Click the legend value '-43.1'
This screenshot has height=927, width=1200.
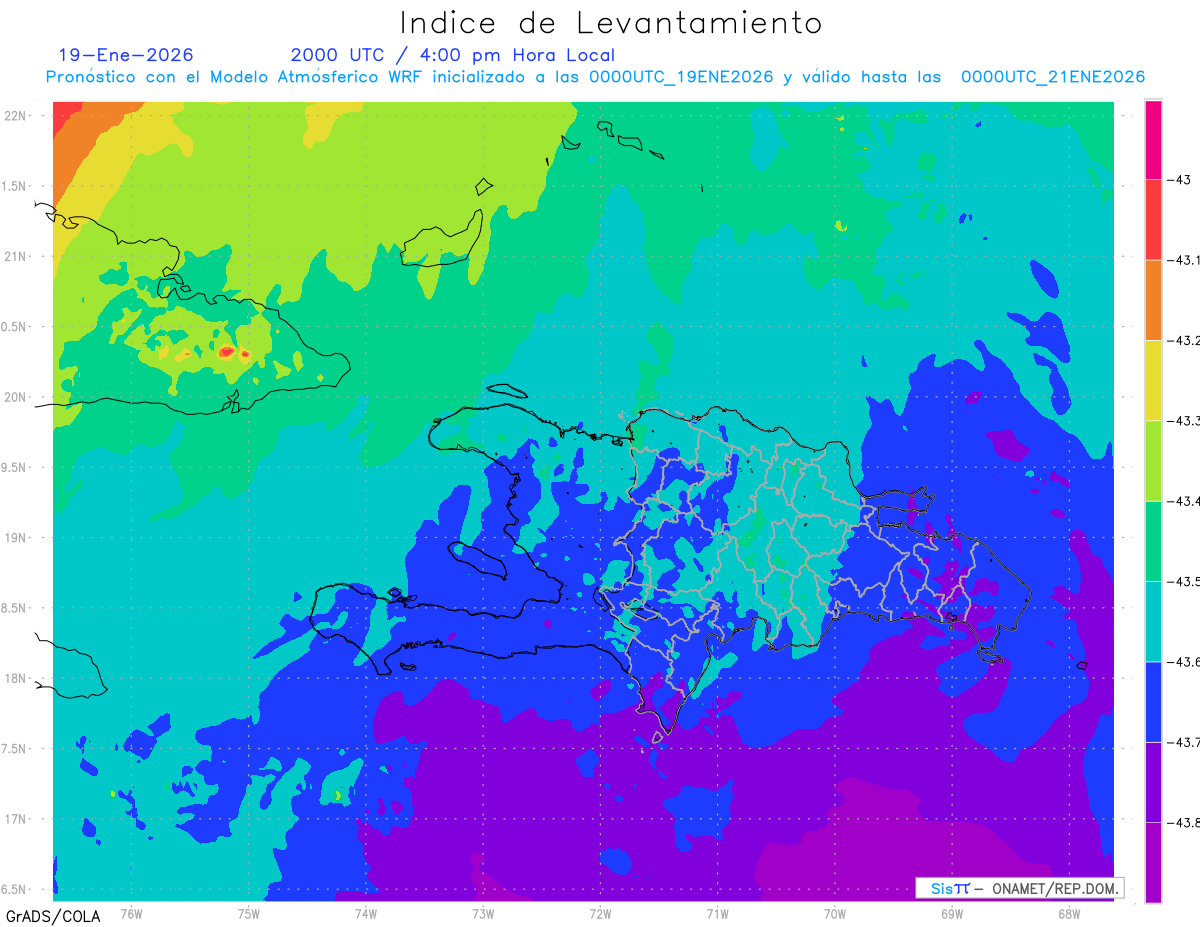[x=1184, y=260]
